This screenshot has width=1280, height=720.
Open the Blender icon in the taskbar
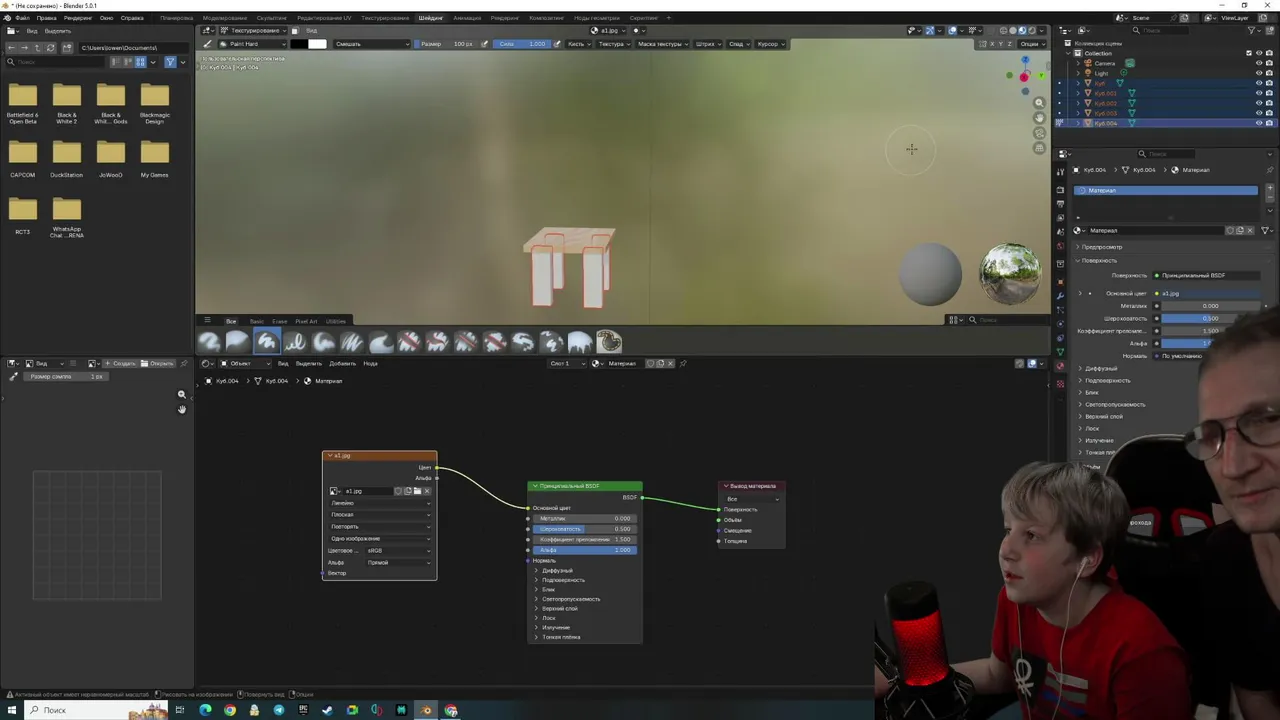[x=426, y=710]
